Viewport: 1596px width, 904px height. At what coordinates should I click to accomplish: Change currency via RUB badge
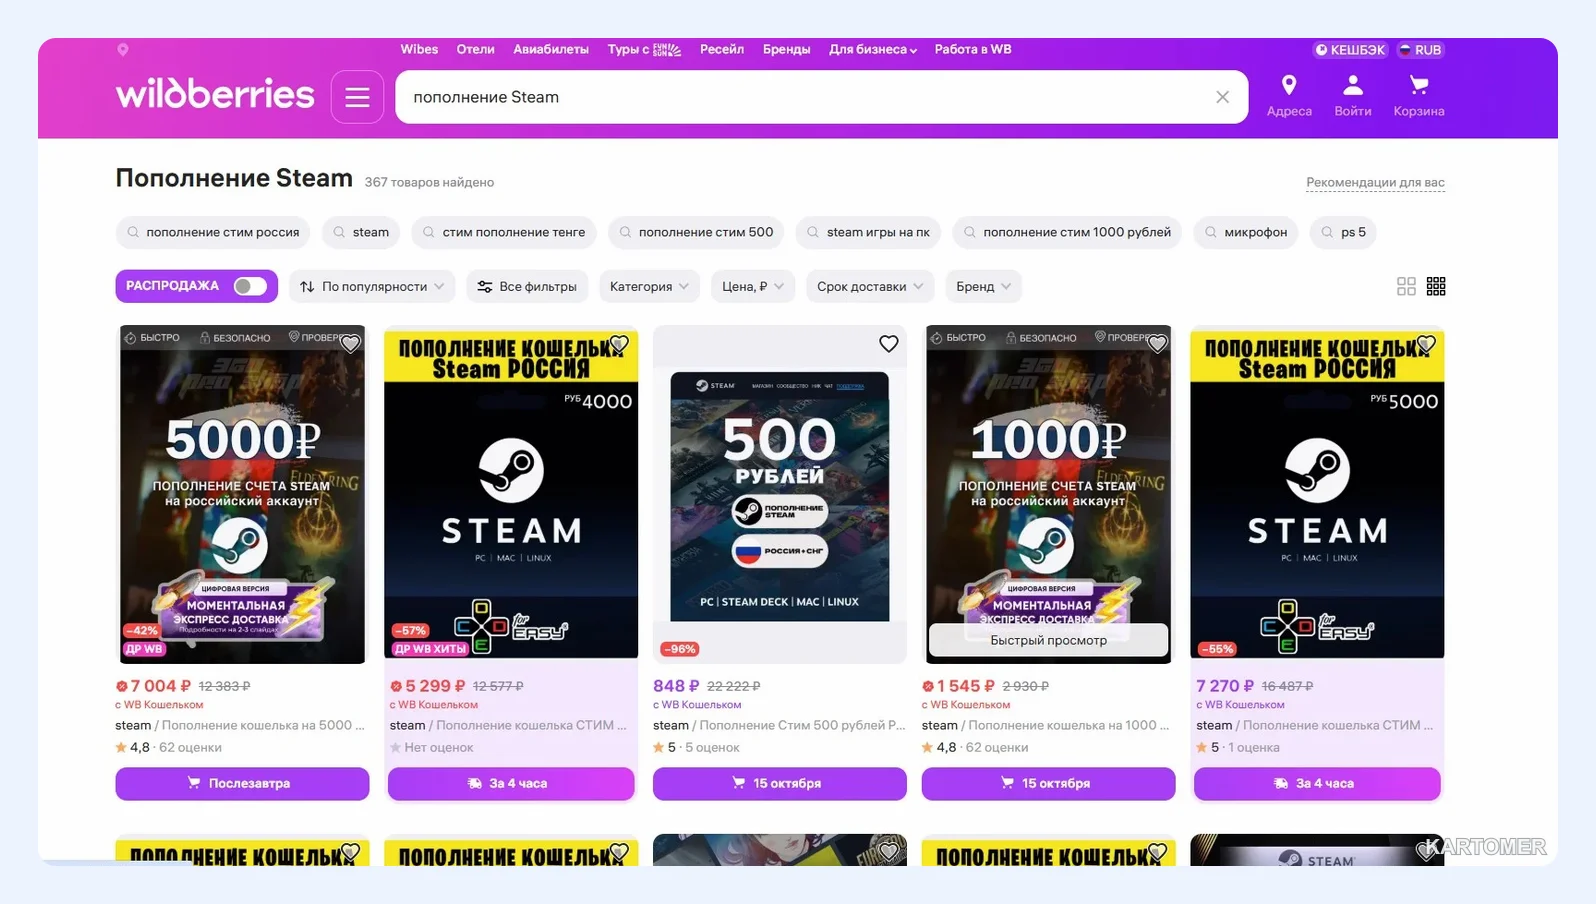coord(1420,50)
